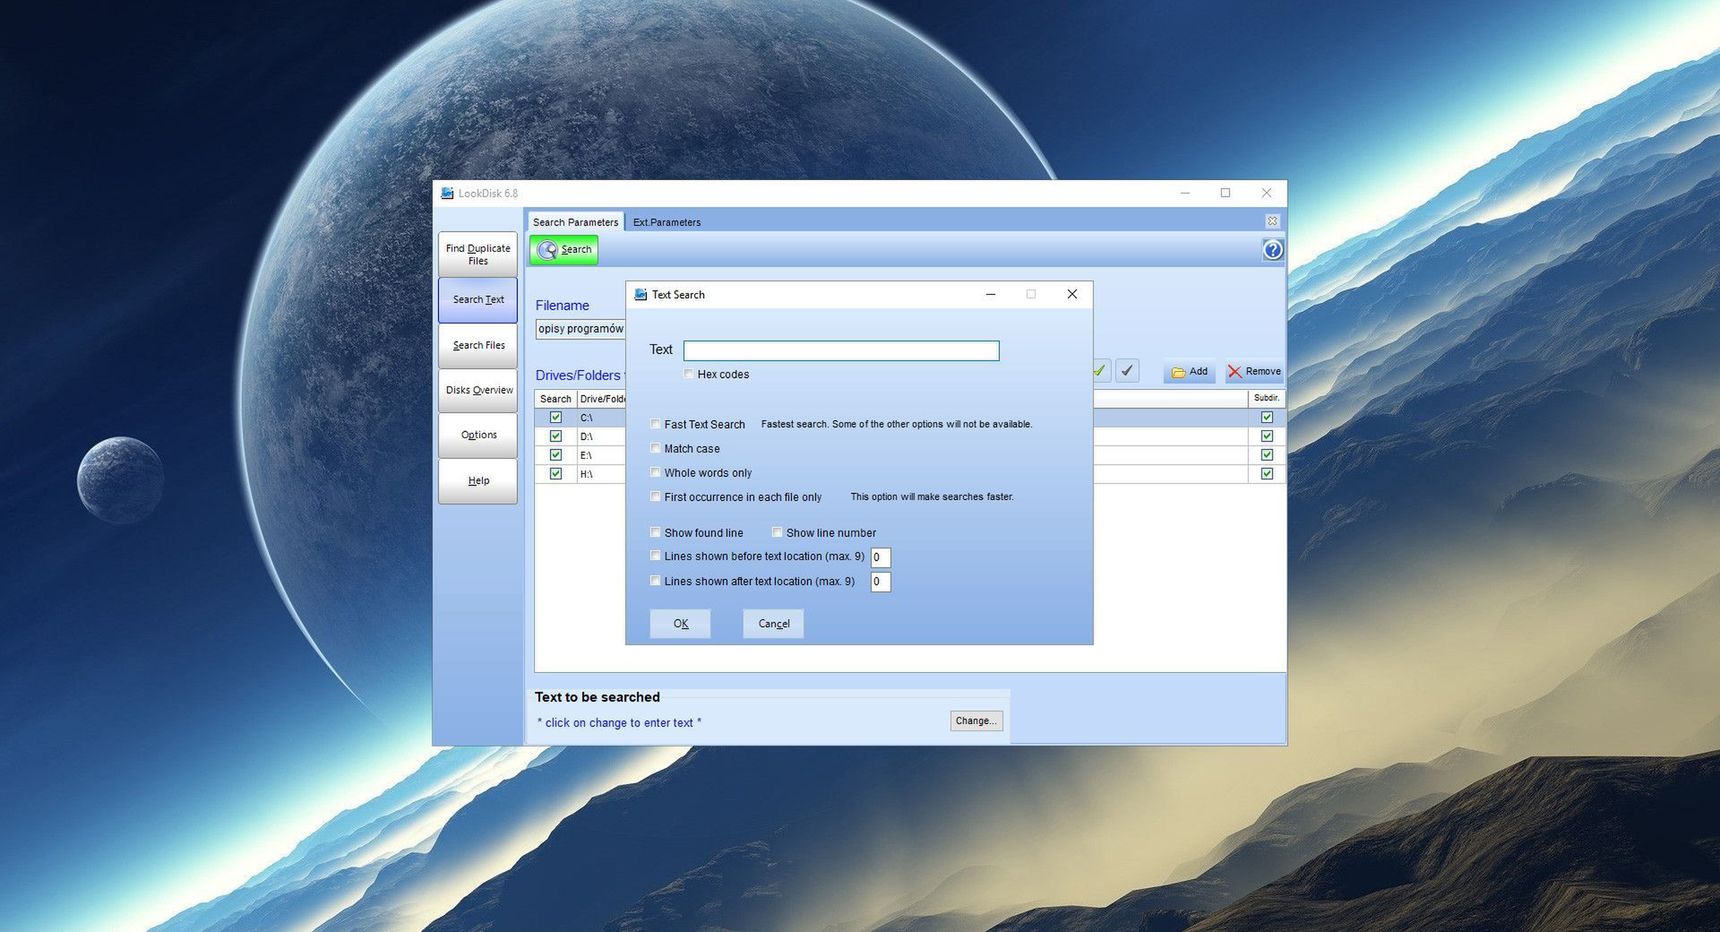This screenshot has width=1720, height=932.
Task: Click the lines-after number field
Action: [880, 582]
